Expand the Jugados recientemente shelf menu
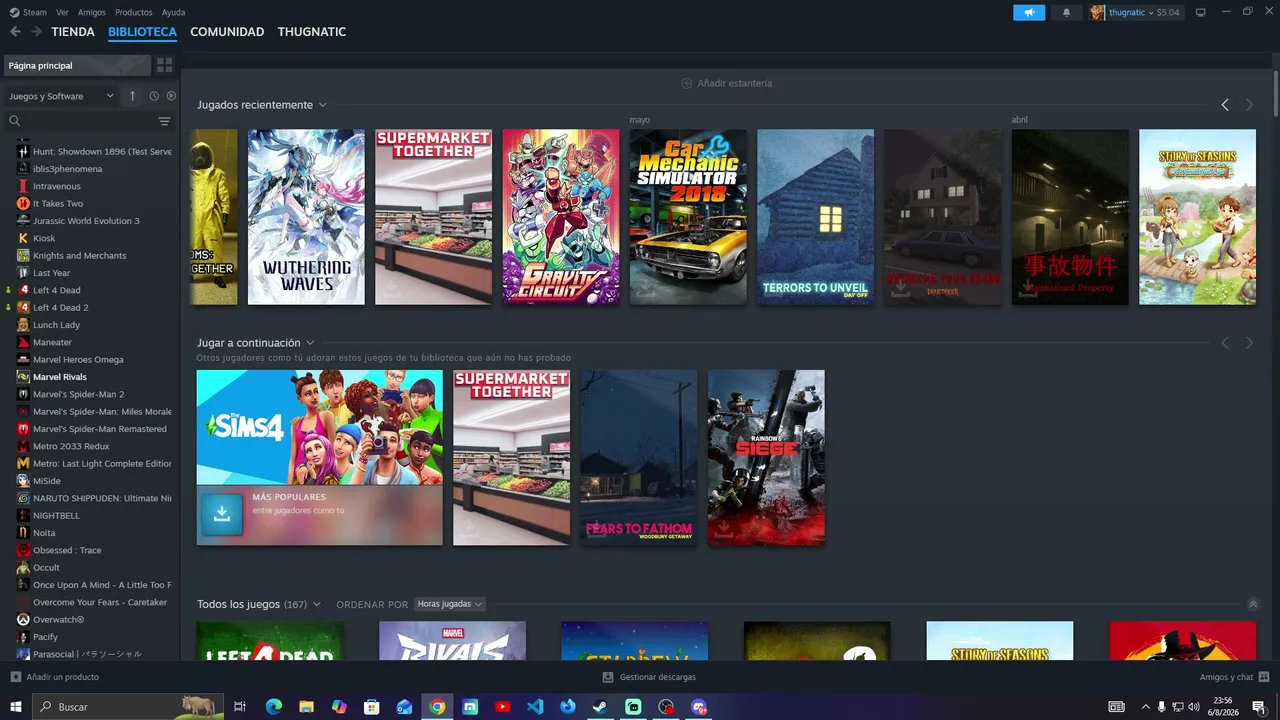 tap(323, 105)
